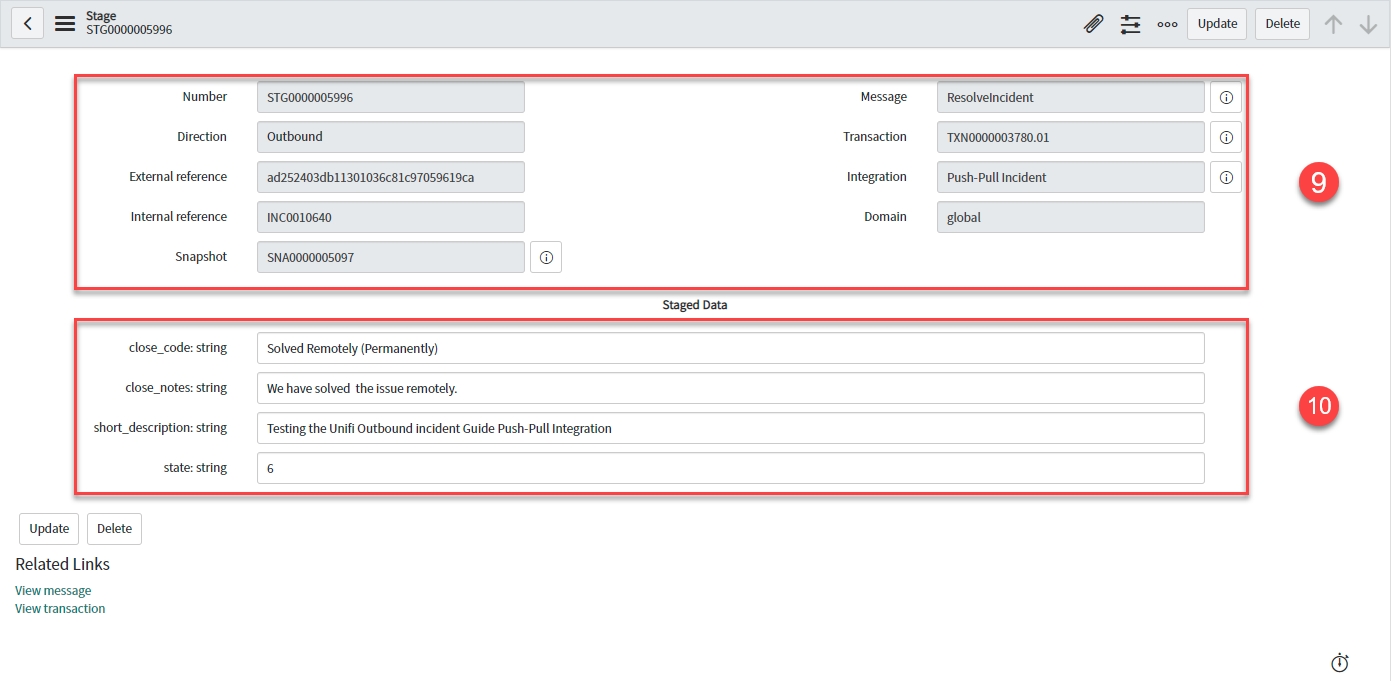Image resolution: width=1391 pixels, height=681 pixels.
Task: Open the View transaction related link
Action: (60, 609)
